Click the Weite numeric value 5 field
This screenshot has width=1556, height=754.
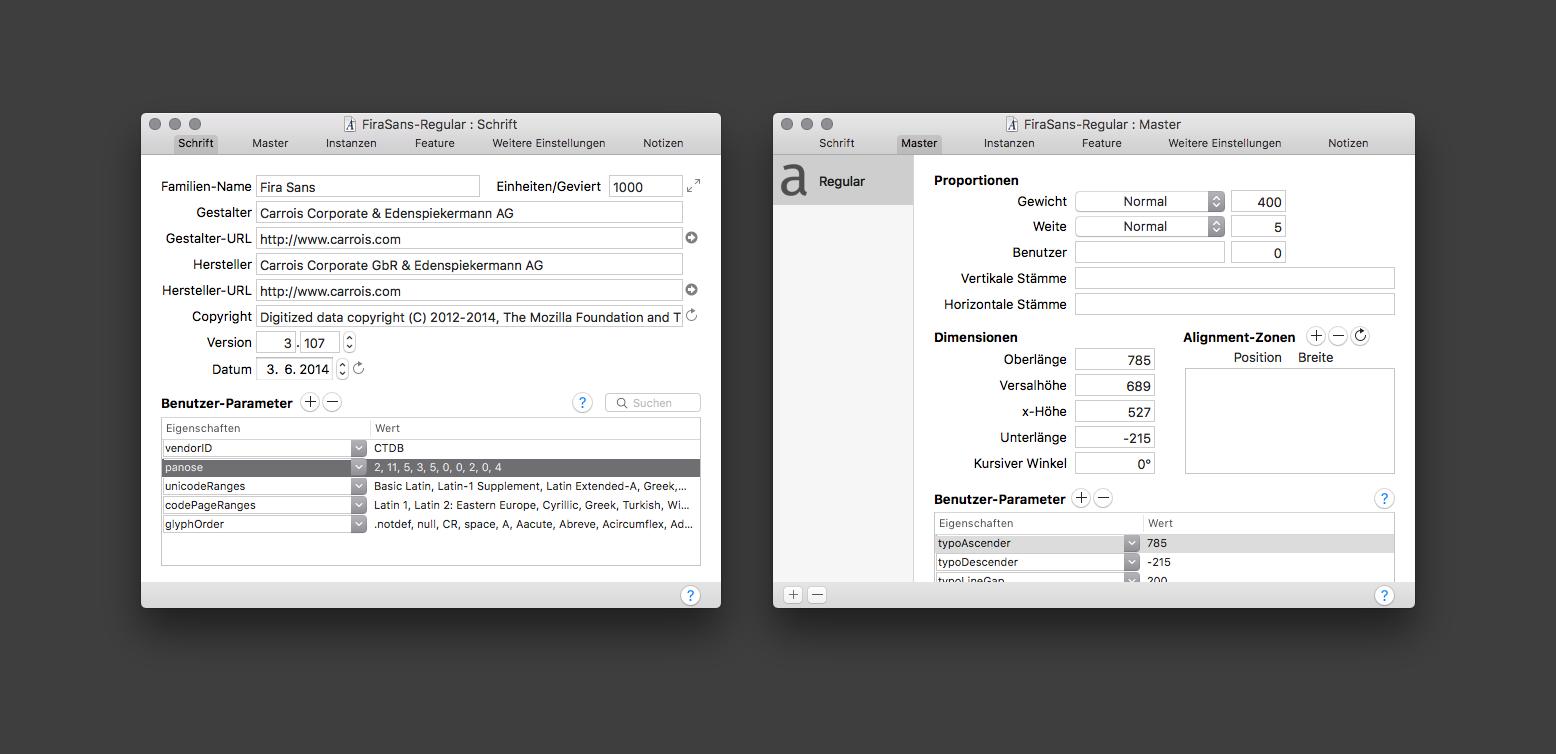coord(1258,227)
